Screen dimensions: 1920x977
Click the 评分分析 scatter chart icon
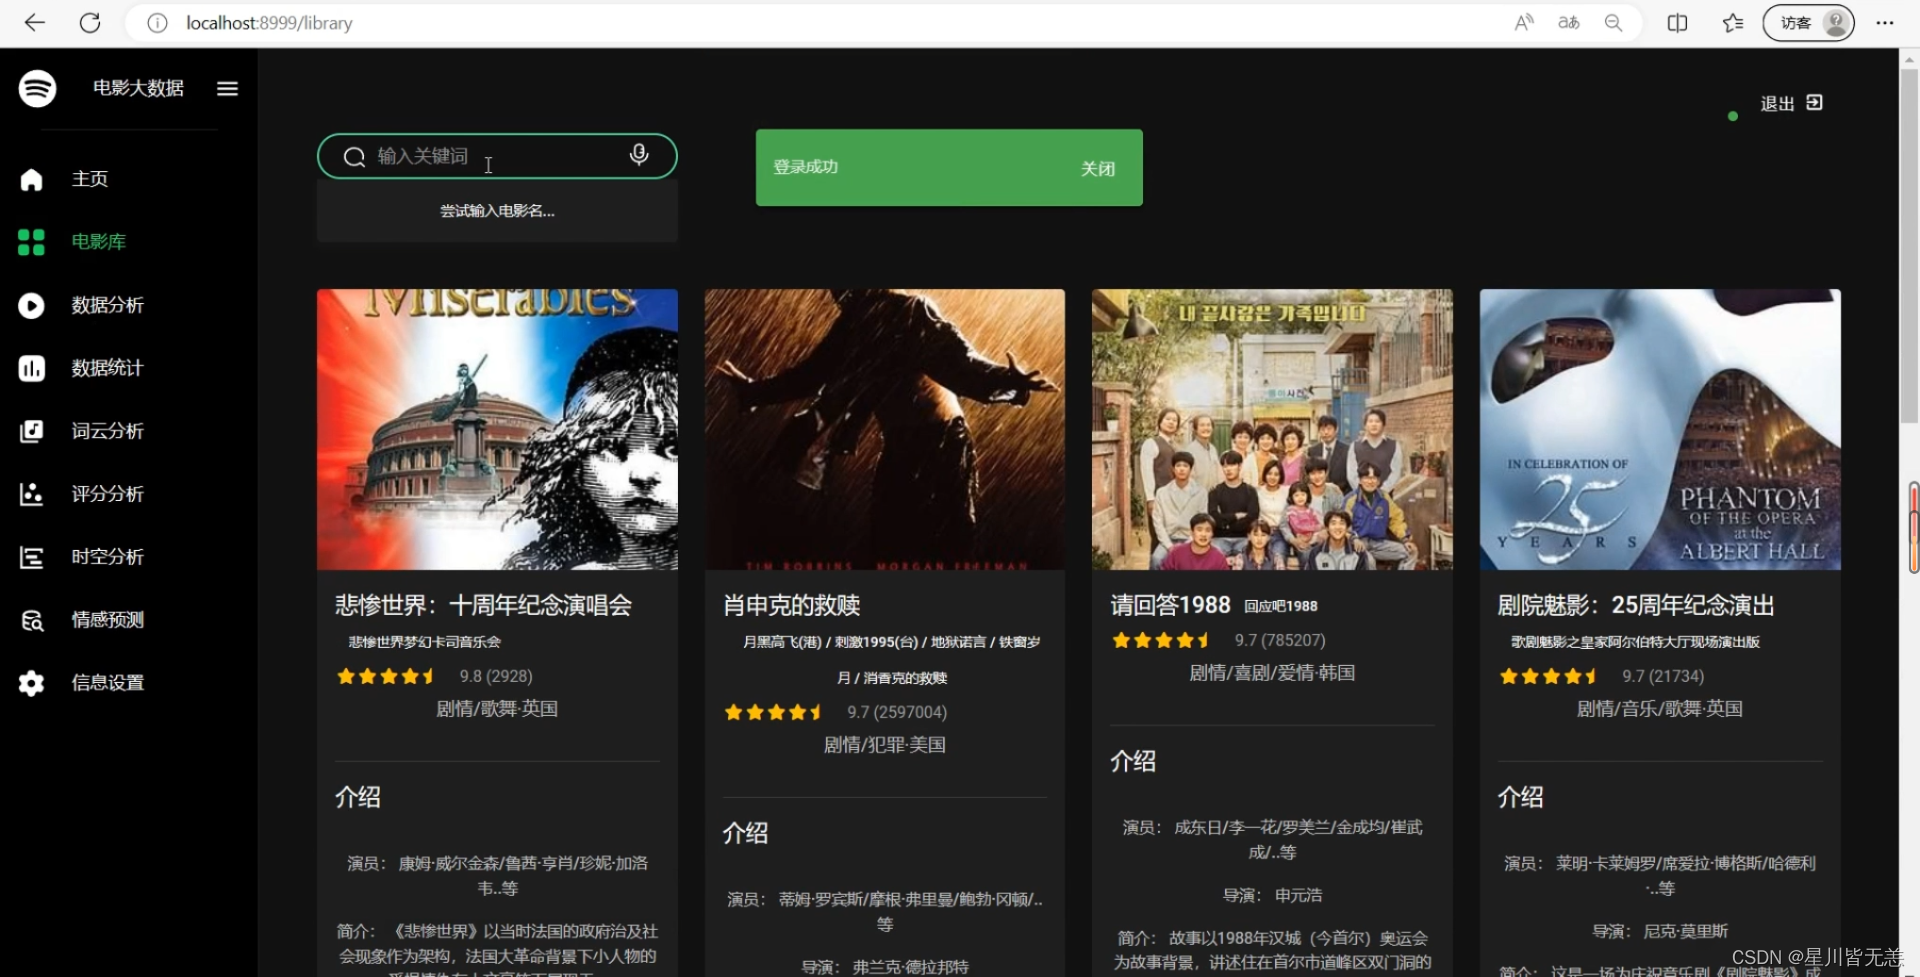point(31,494)
